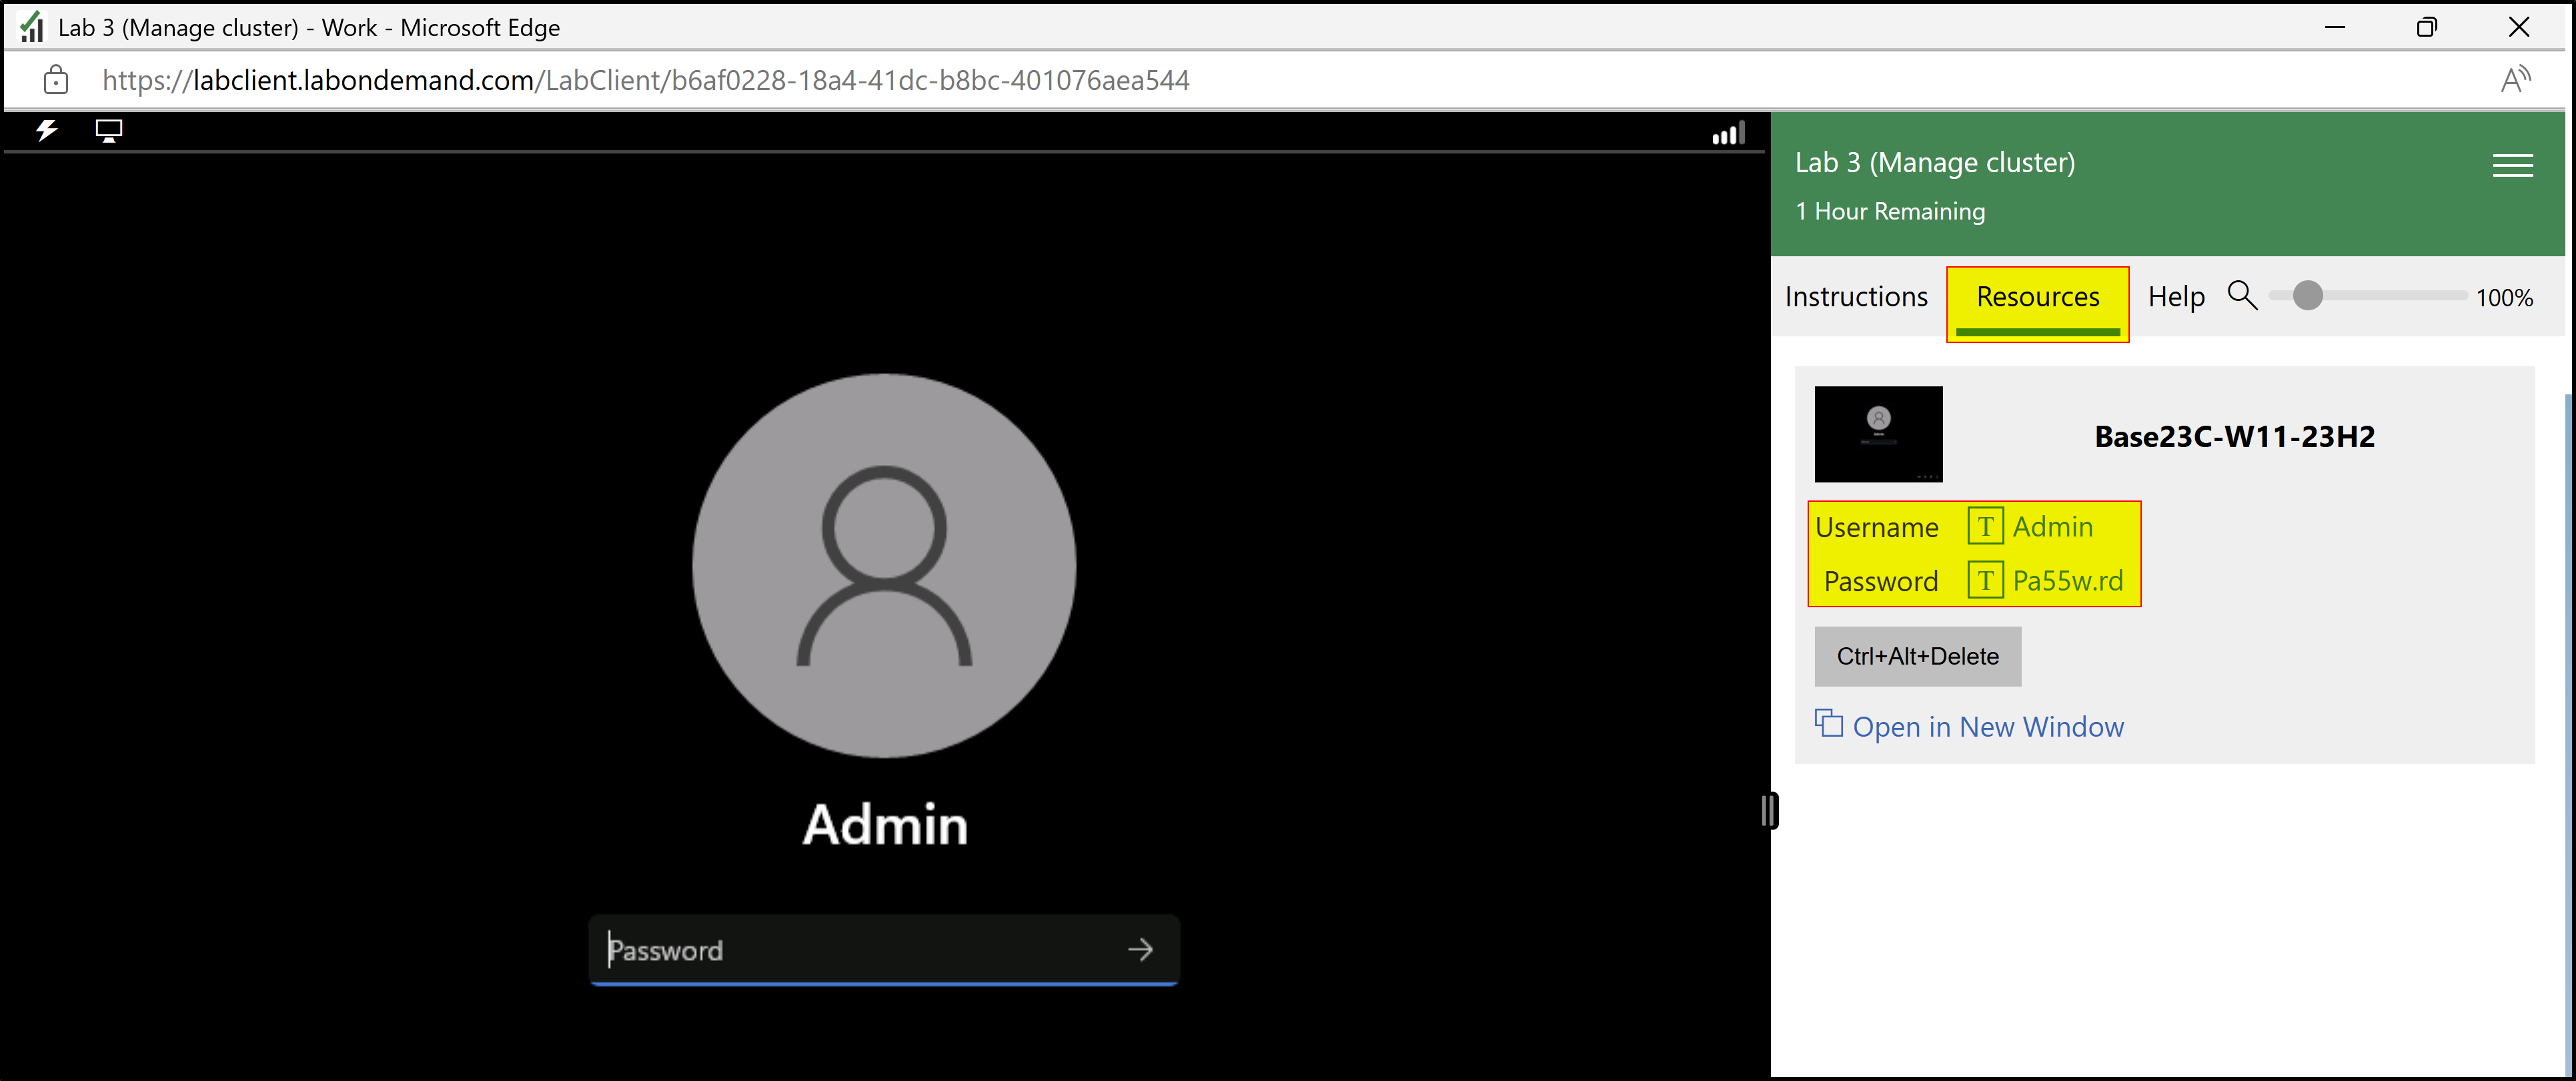Click the search magnifier beside Help
Image resolution: width=2576 pixels, height=1081 pixels.
[x=2242, y=295]
